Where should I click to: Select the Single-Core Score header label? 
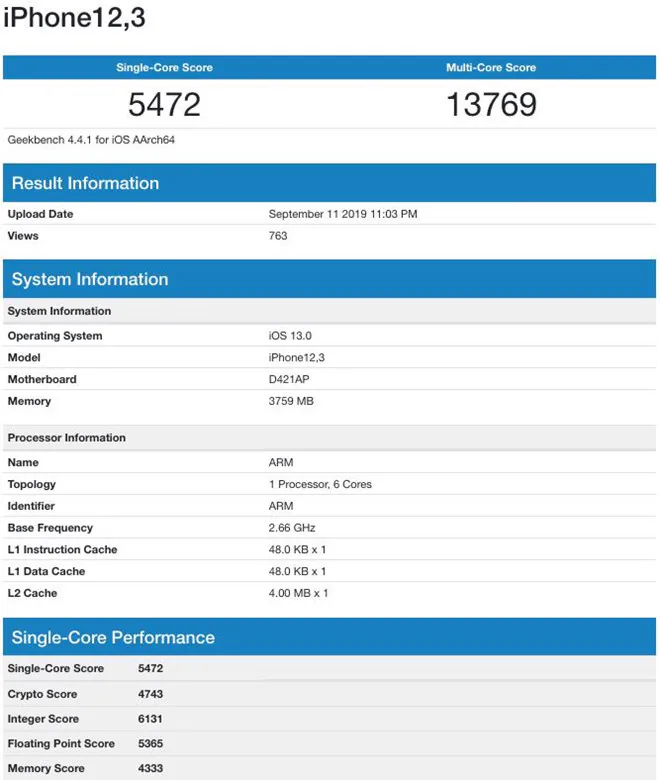(x=164, y=68)
